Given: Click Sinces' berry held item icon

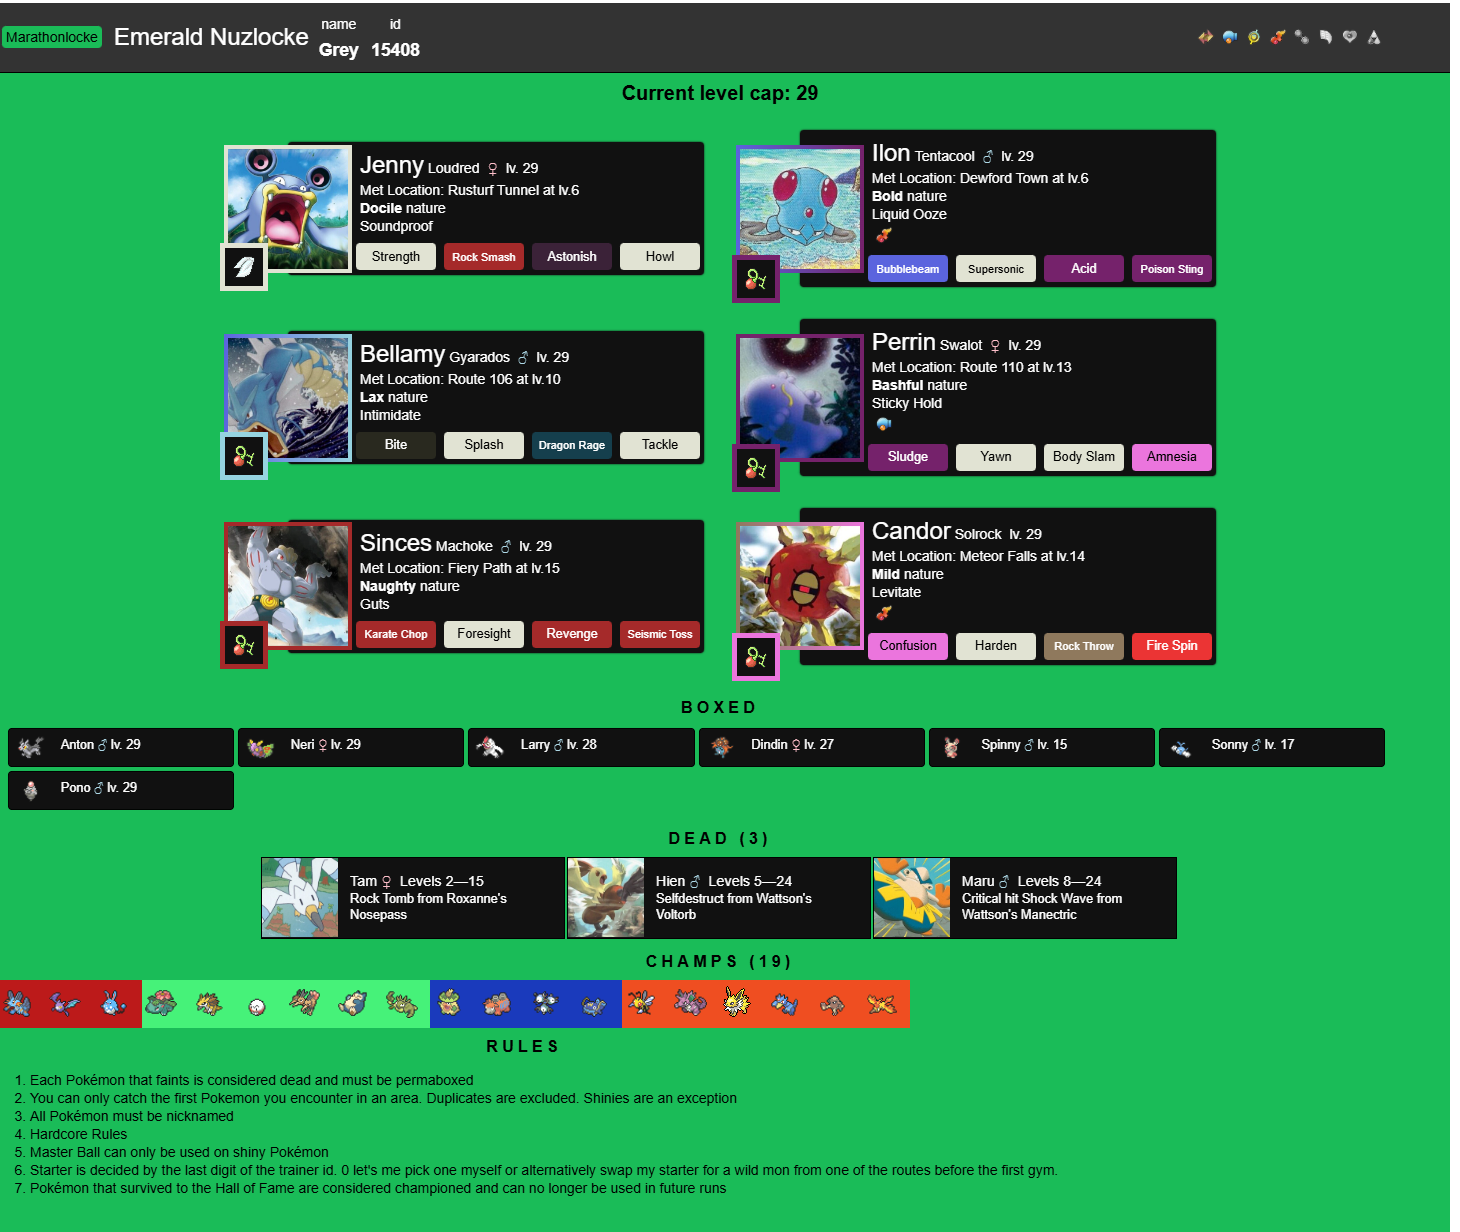Looking at the screenshot, I should 244,645.
